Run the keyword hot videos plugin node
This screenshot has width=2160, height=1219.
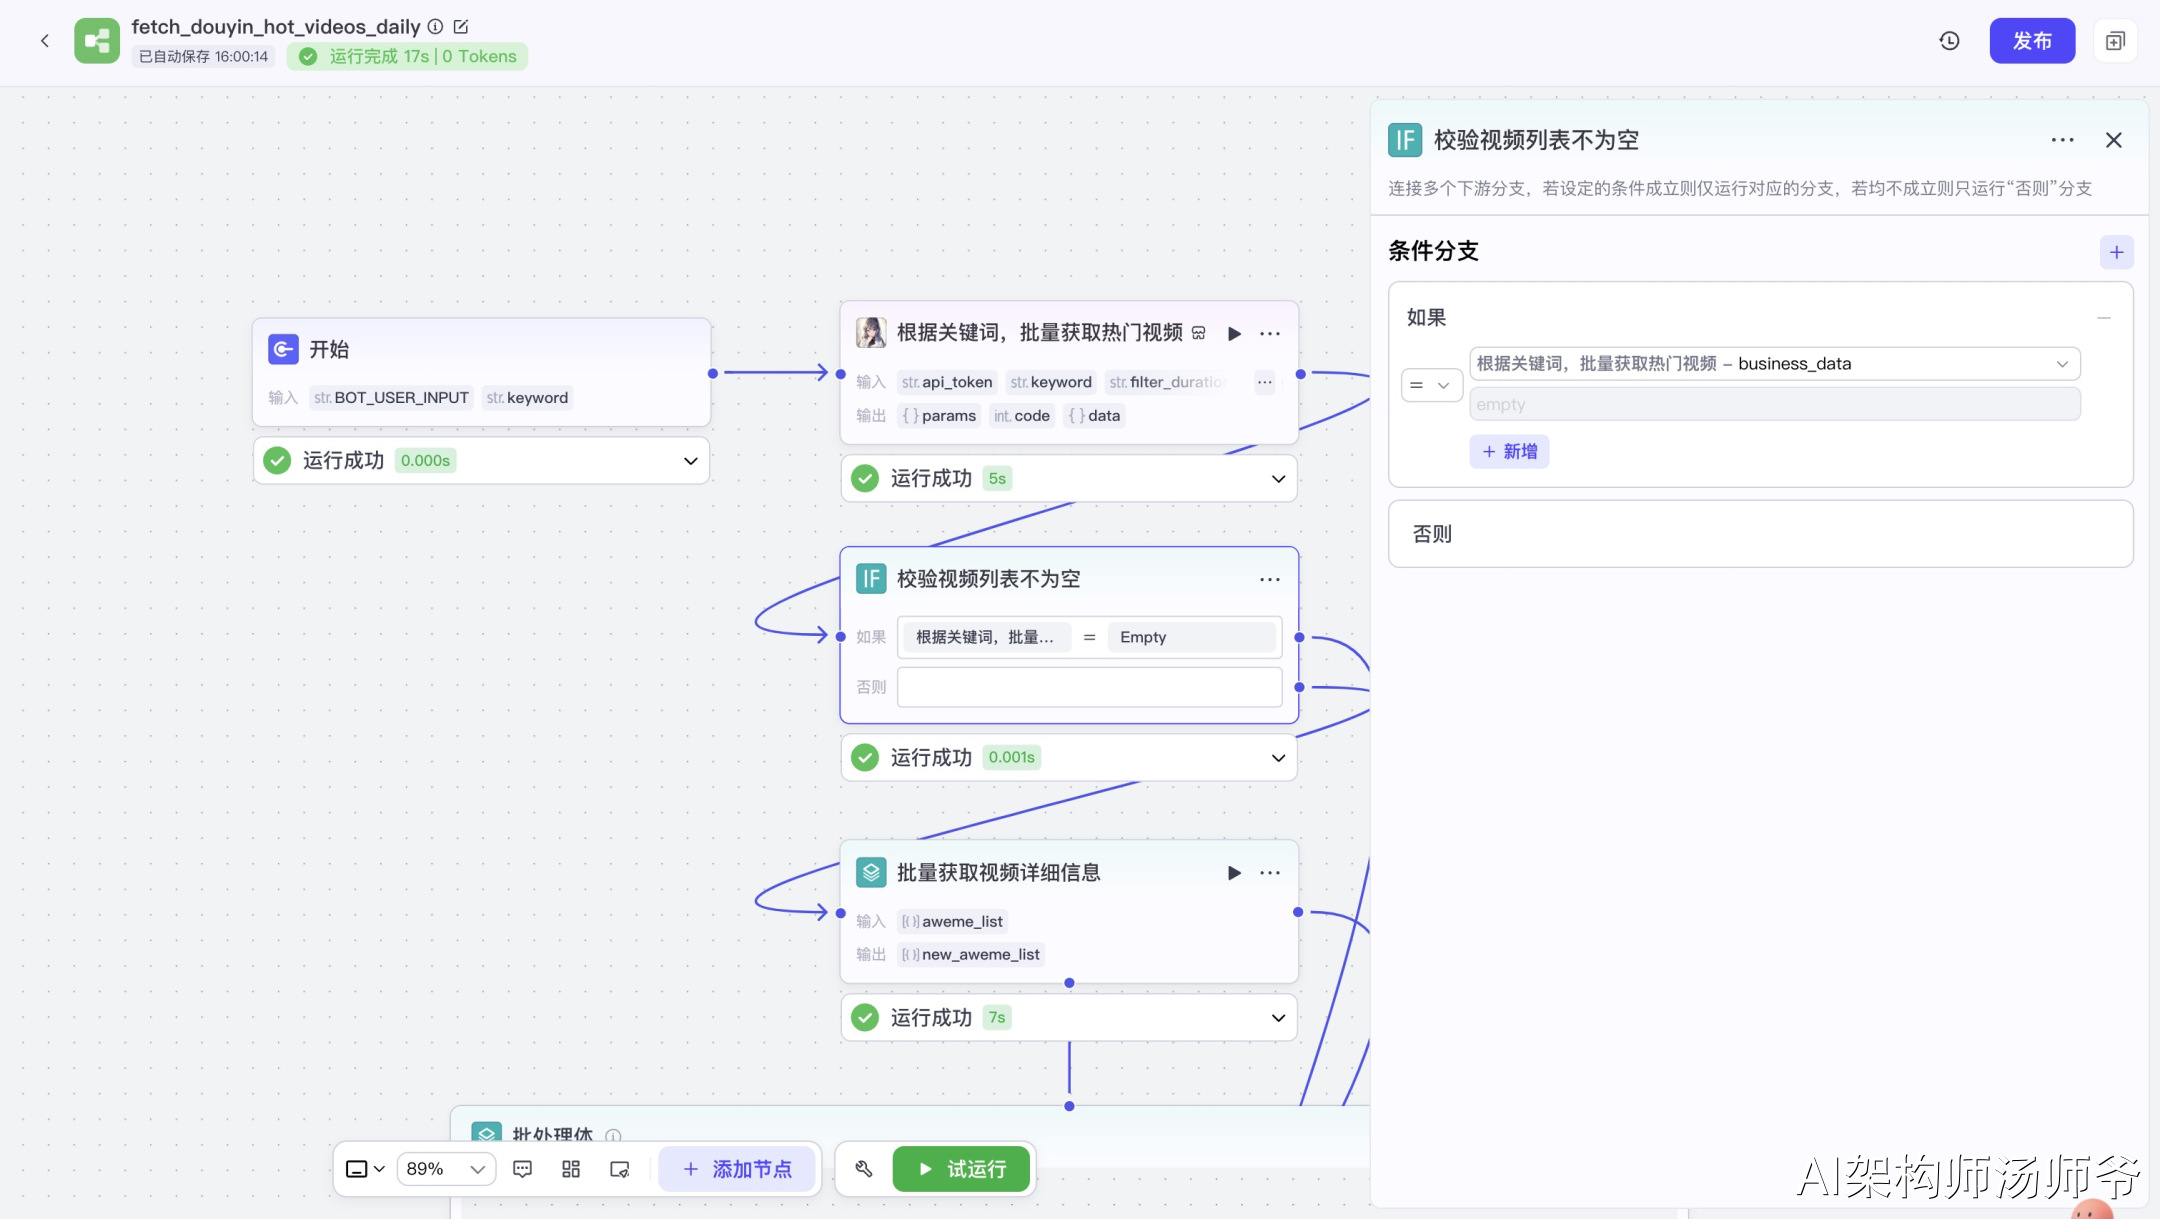click(1234, 334)
